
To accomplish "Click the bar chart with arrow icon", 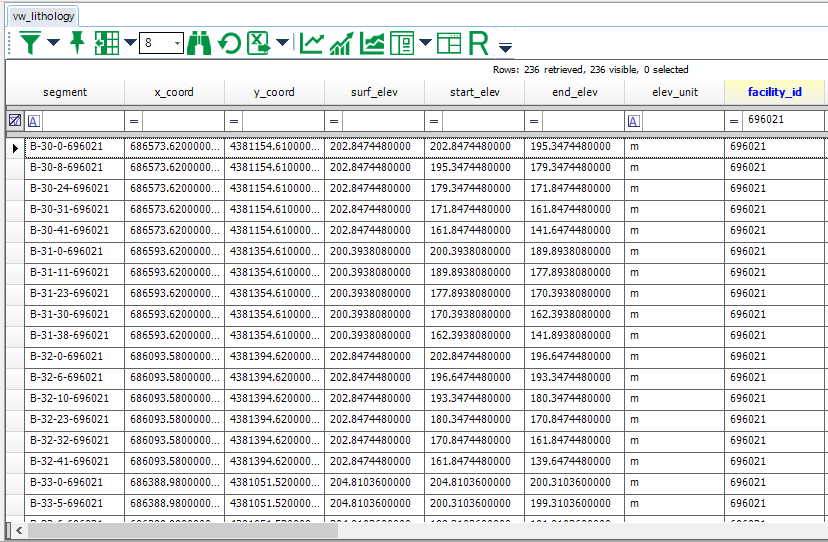I will (x=342, y=43).
